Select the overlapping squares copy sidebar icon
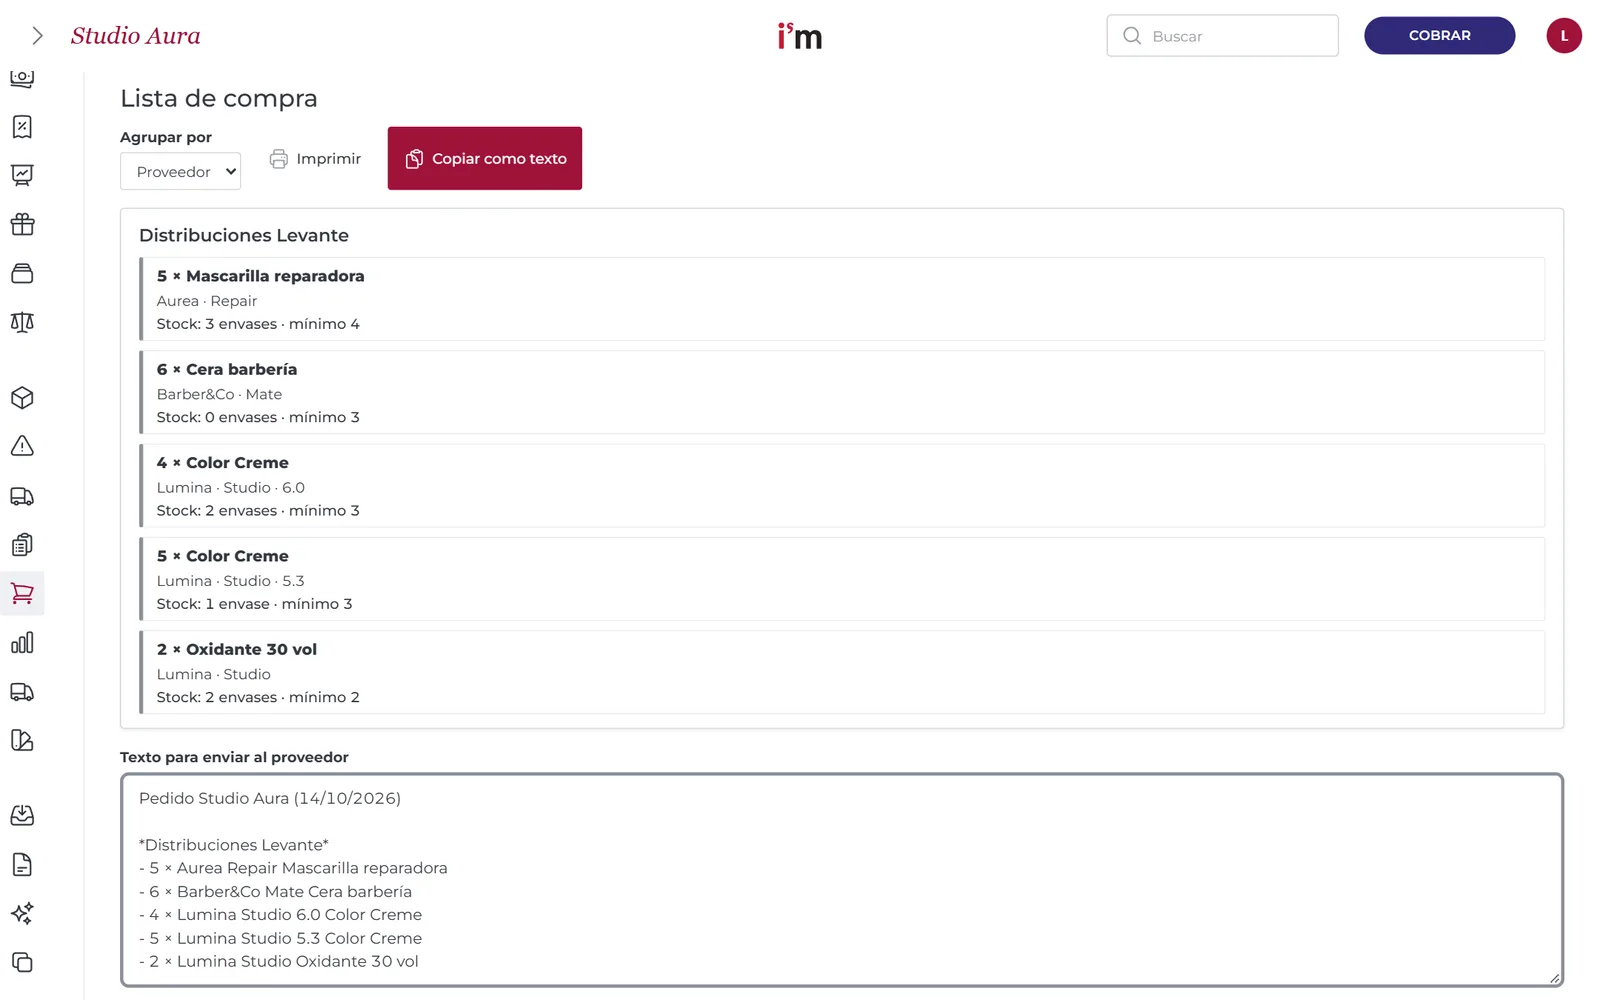Image resolution: width=1600 pixels, height=1000 pixels. [x=22, y=962]
